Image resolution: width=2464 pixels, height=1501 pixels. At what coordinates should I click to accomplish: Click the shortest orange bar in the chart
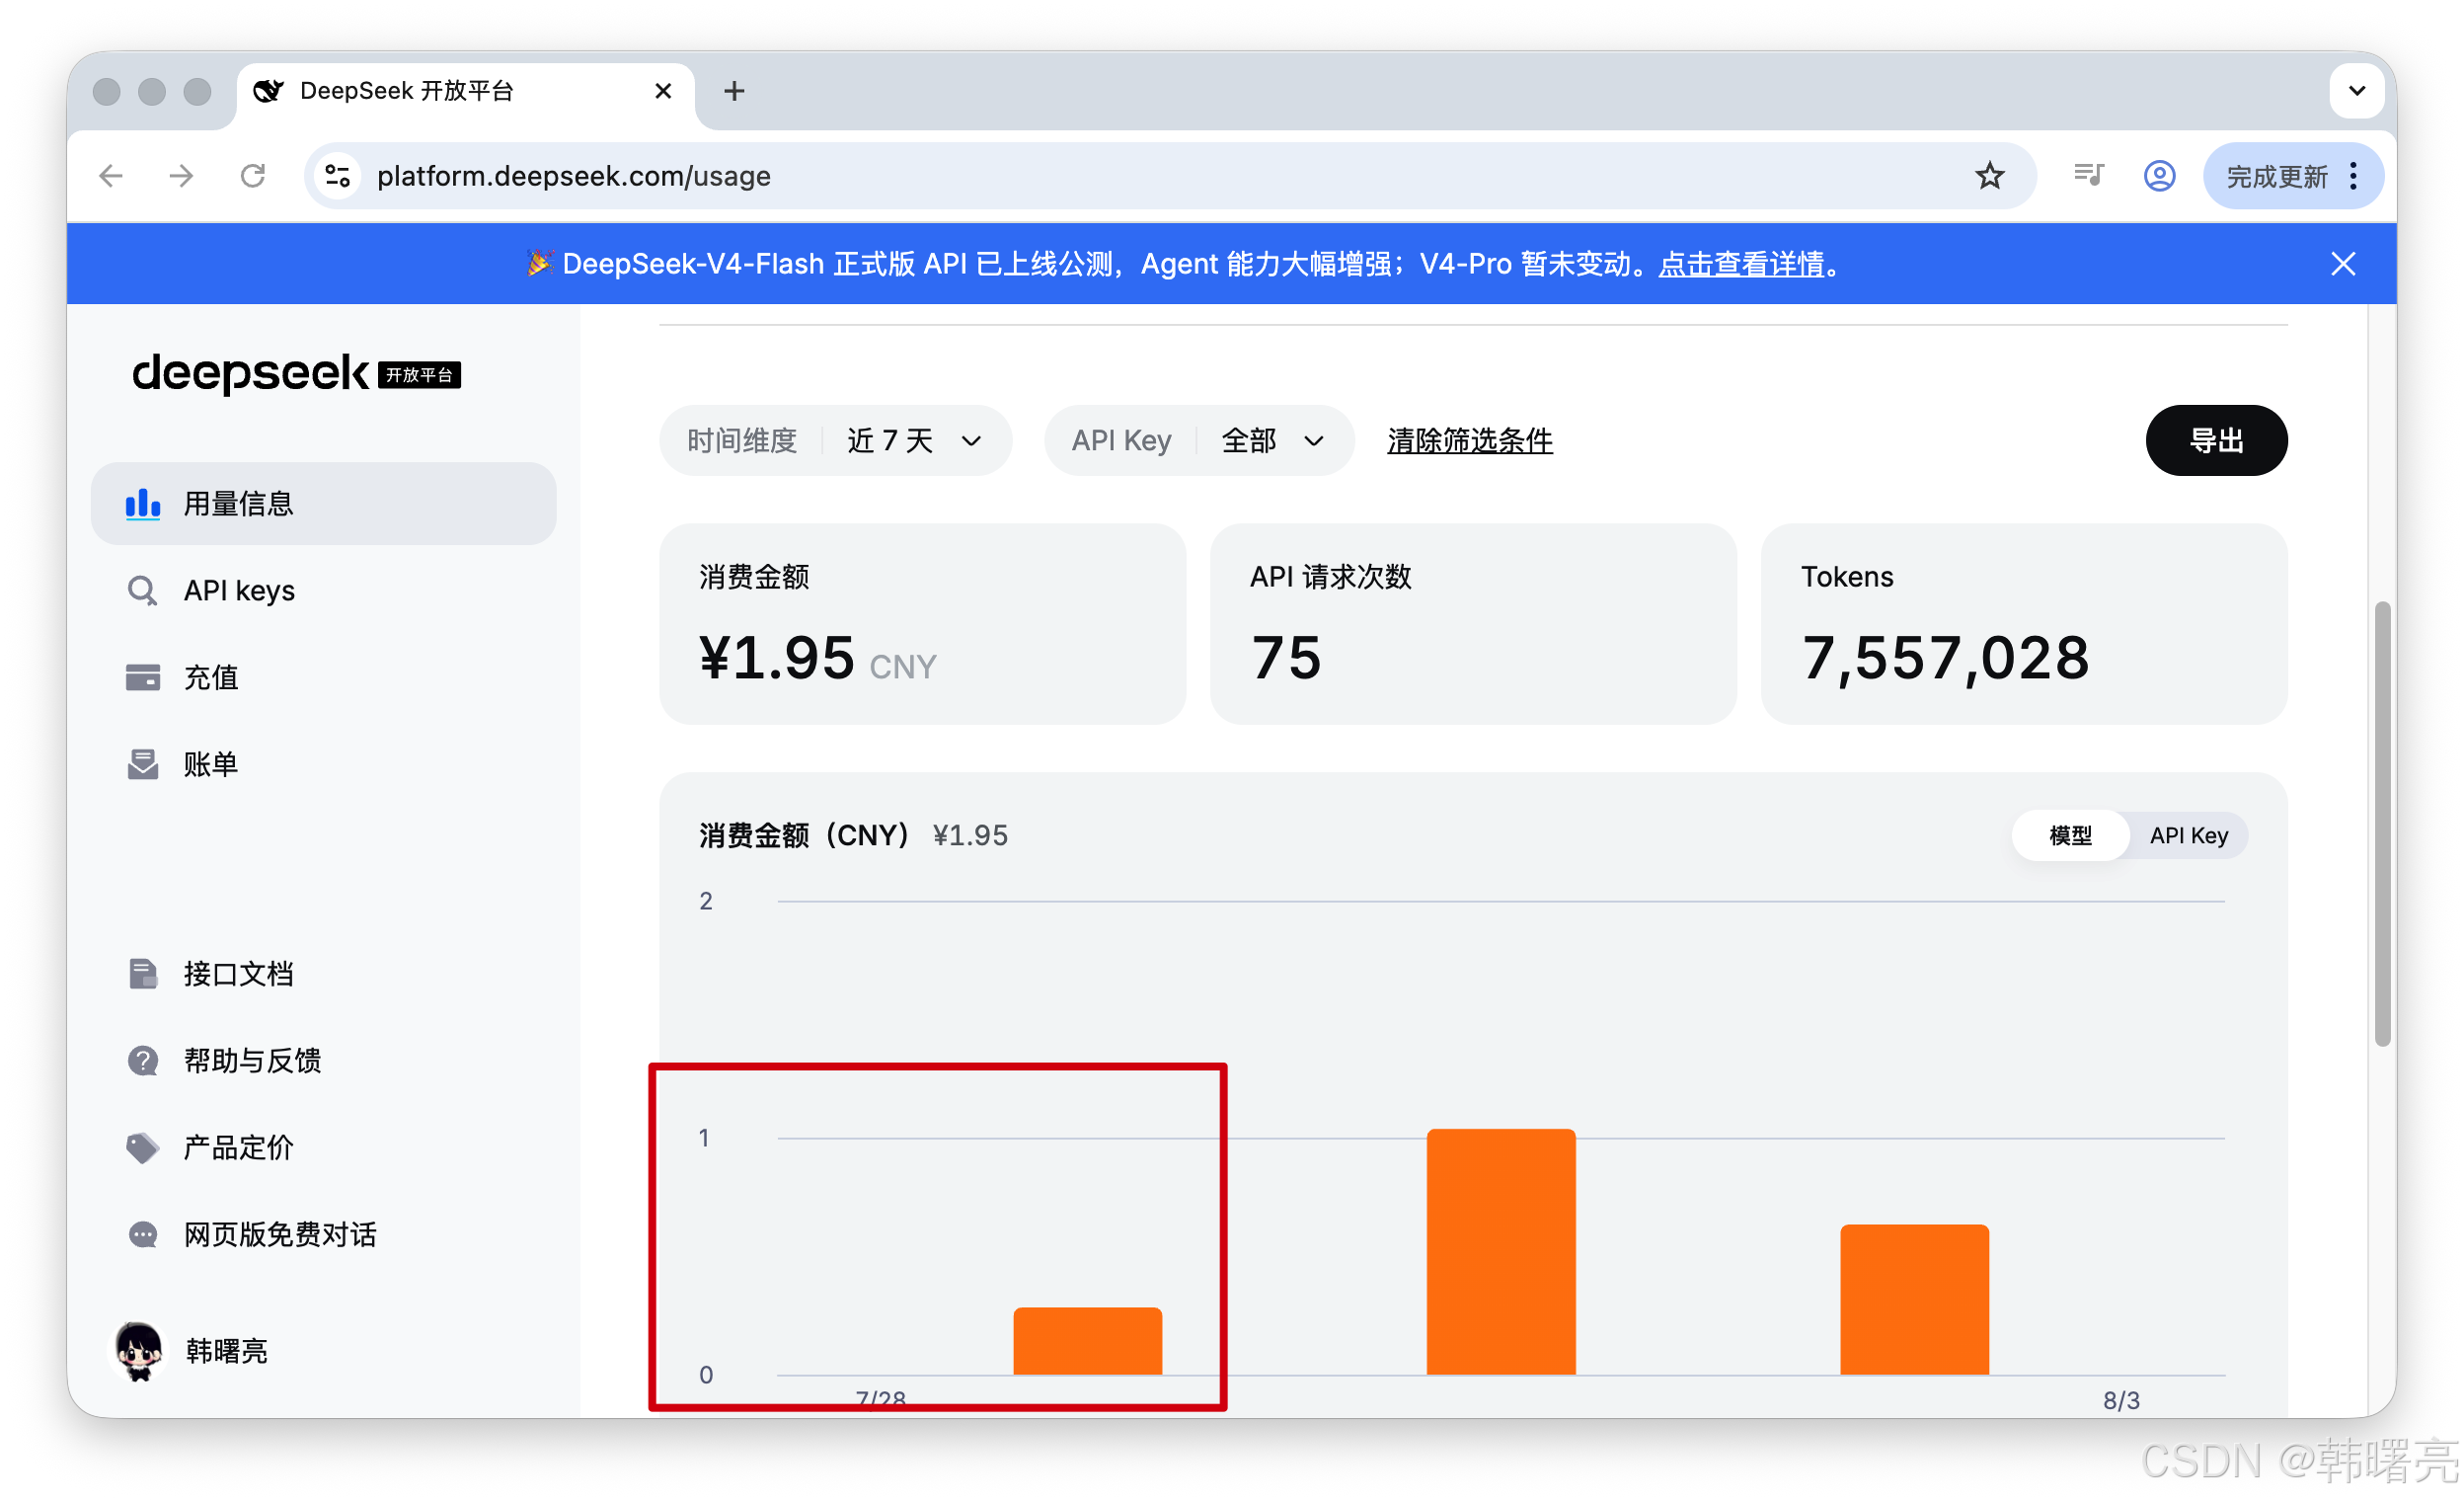click(1087, 1340)
